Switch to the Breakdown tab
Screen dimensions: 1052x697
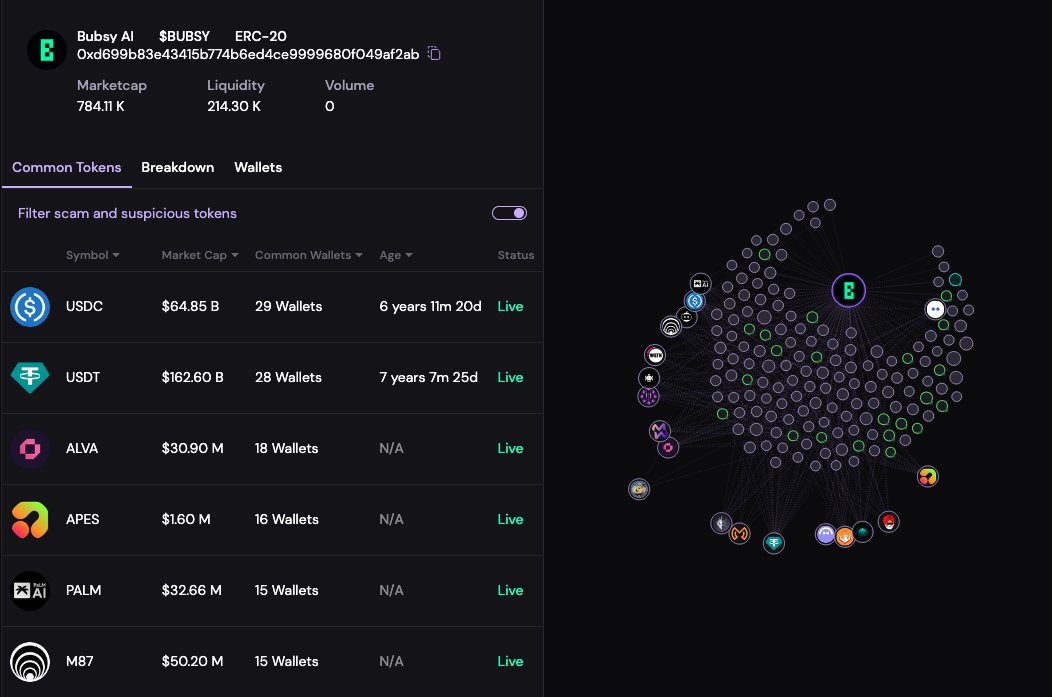pos(178,167)
